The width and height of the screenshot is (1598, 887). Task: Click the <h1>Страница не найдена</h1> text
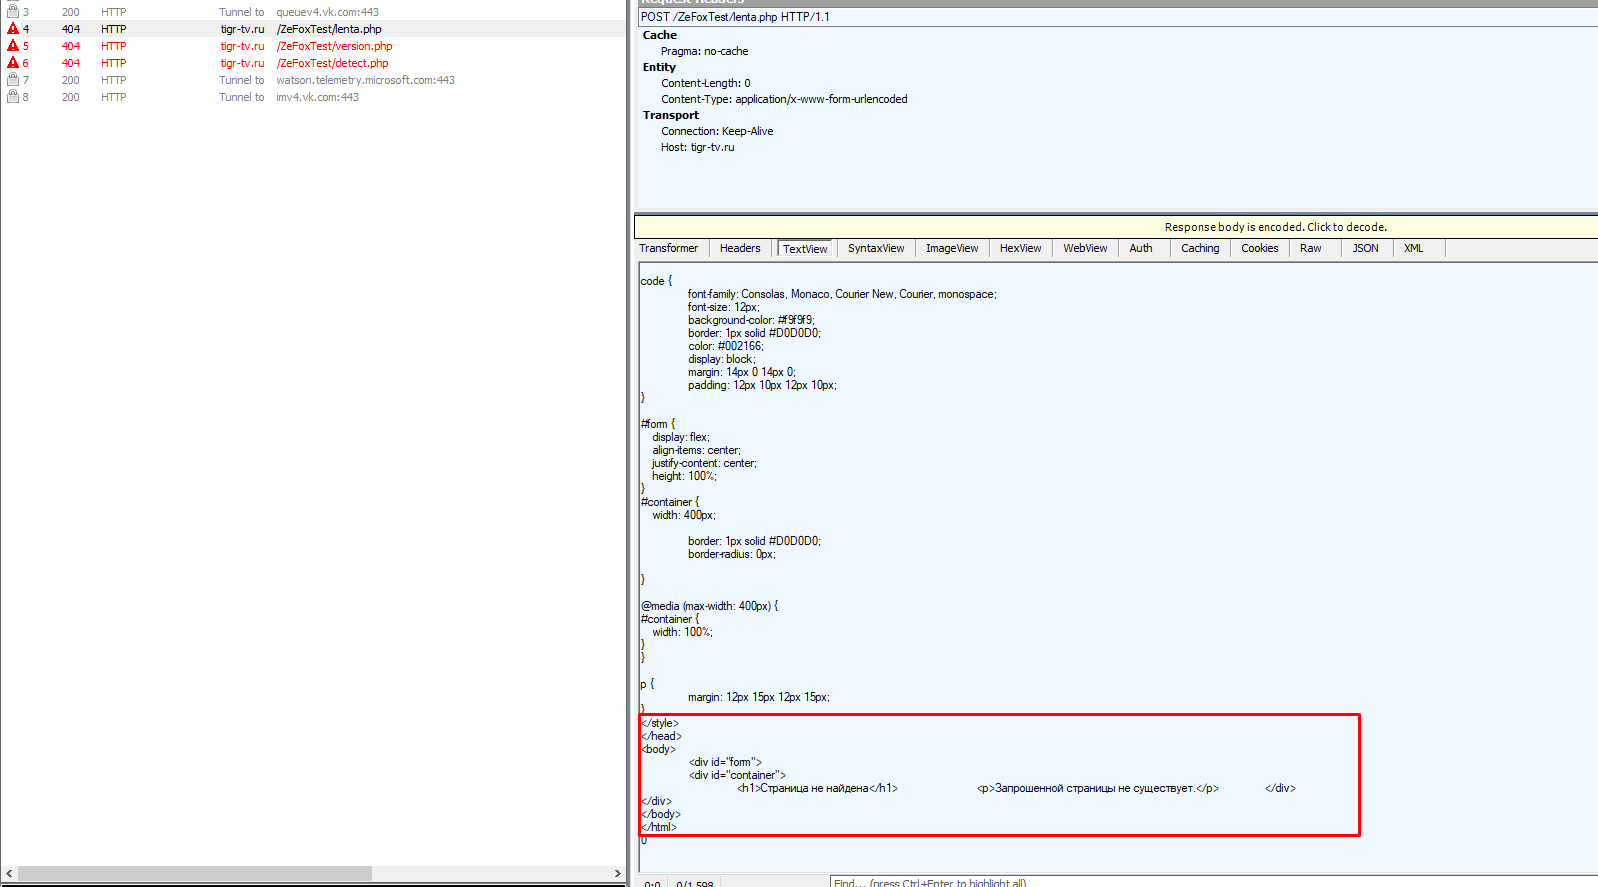coord(817,788)
